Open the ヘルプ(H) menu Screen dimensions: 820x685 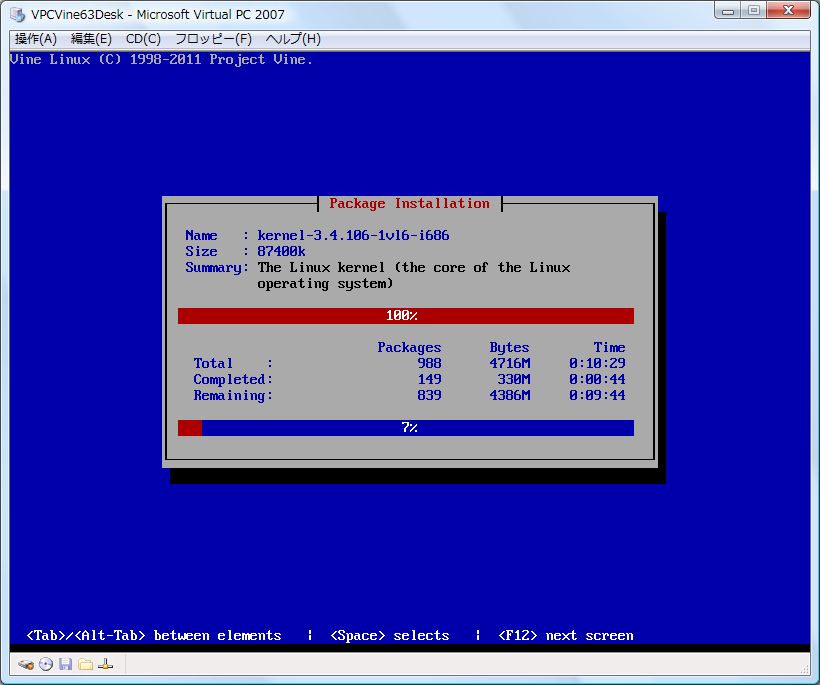[x=293, y=39]
